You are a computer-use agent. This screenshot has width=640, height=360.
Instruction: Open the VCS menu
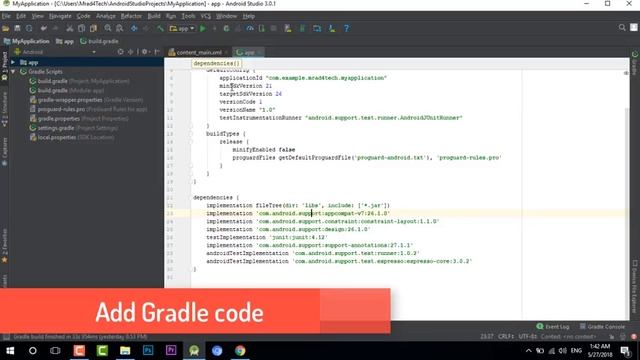205,16
